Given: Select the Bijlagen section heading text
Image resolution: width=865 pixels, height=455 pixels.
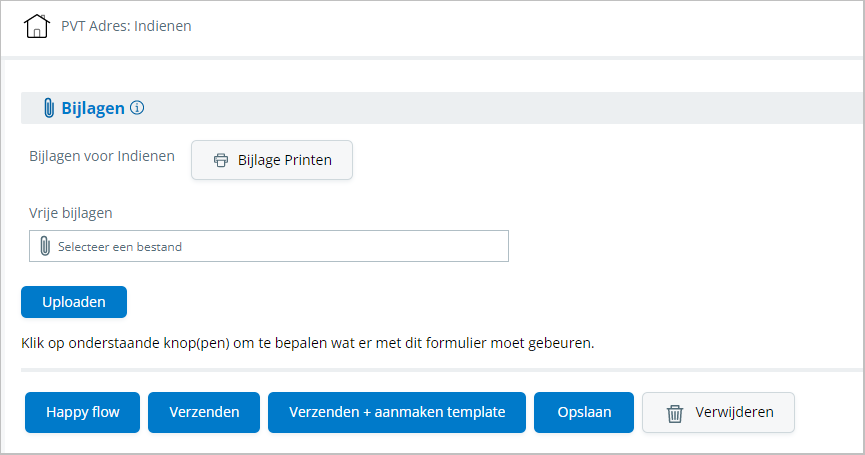Looking at the screenshot, I should tap(93, 108).
